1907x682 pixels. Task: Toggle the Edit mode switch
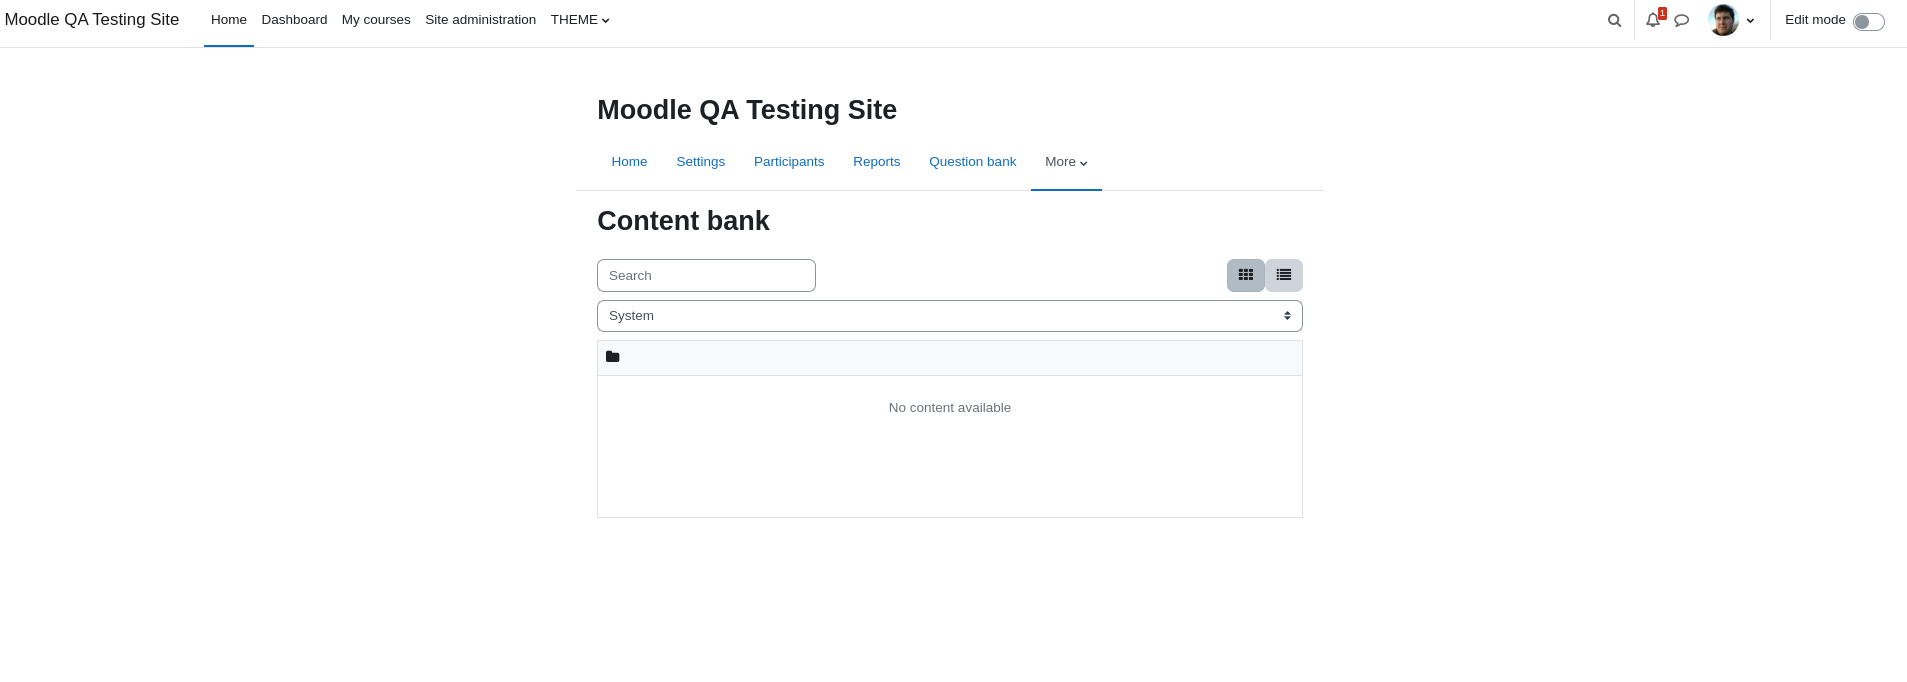click(x=1868, y=22)
